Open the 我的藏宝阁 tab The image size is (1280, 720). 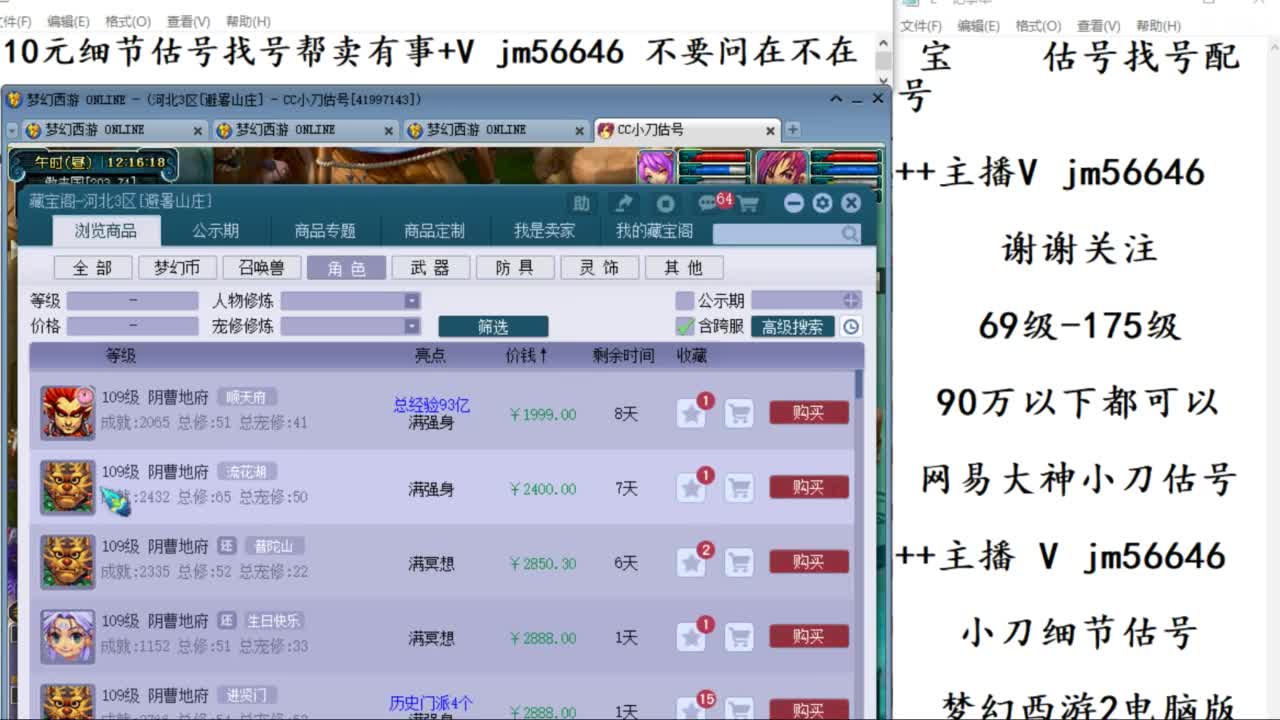coord(654,231)
